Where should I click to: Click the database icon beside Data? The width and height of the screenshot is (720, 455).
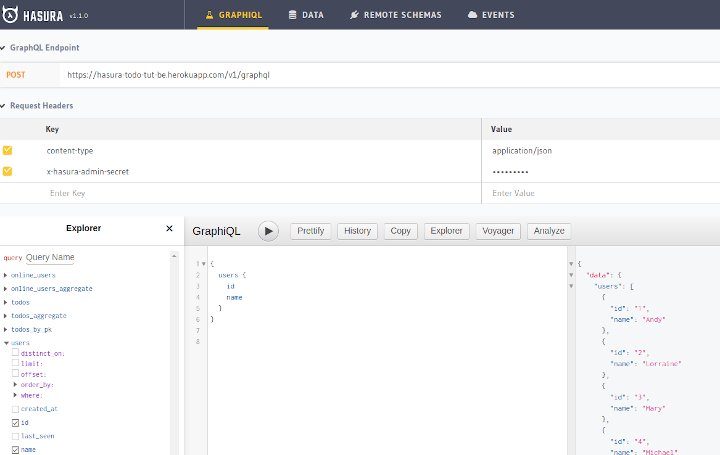(292, 15)
